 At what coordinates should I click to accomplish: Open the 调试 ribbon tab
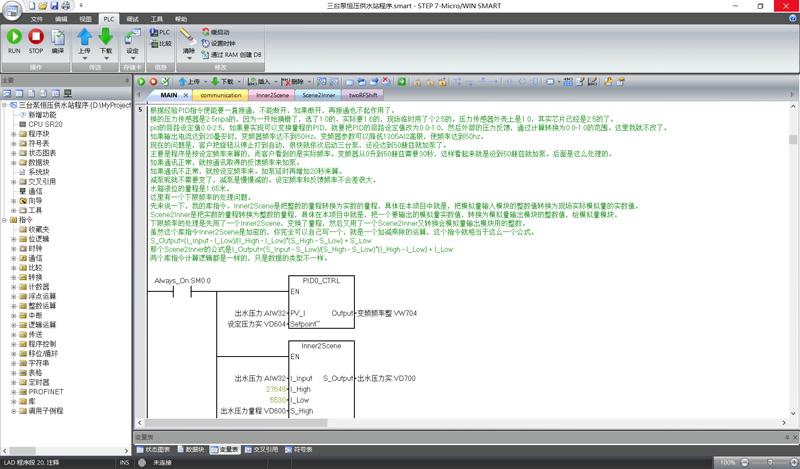point(133,19)
